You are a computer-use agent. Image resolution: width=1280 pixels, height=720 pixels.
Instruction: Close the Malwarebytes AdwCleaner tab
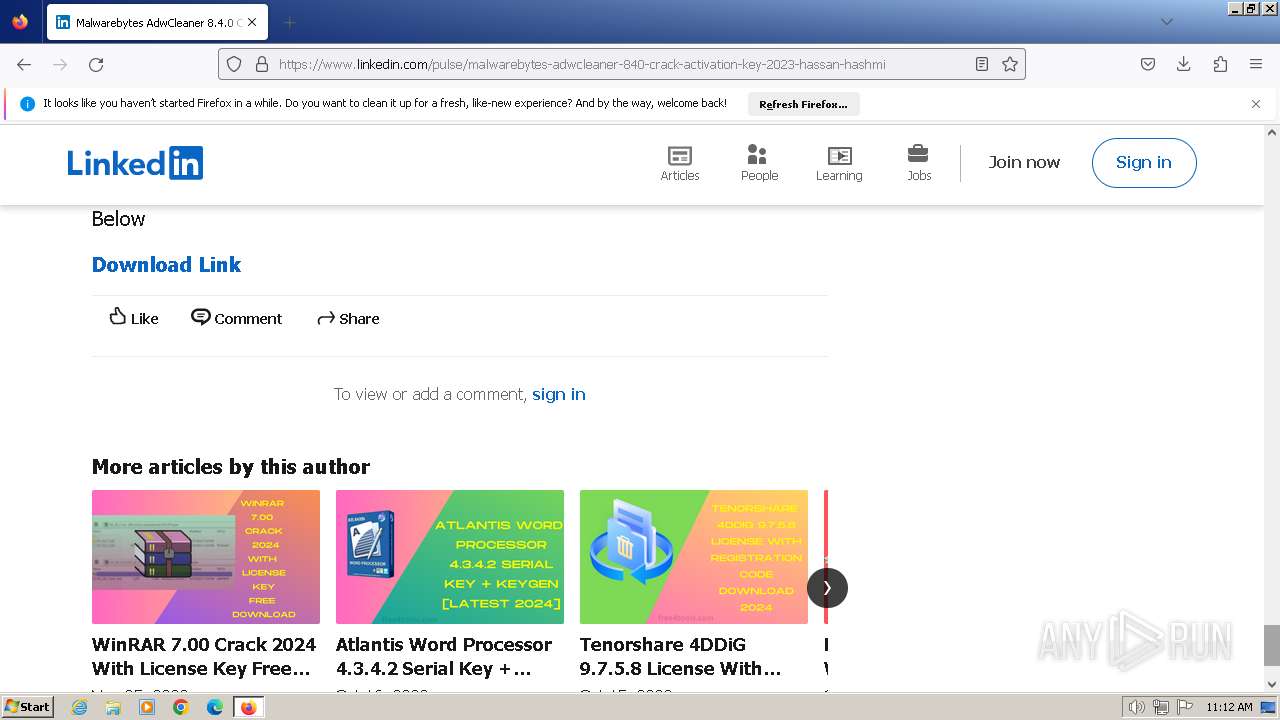pyautogui.click(x=252, y=22)
